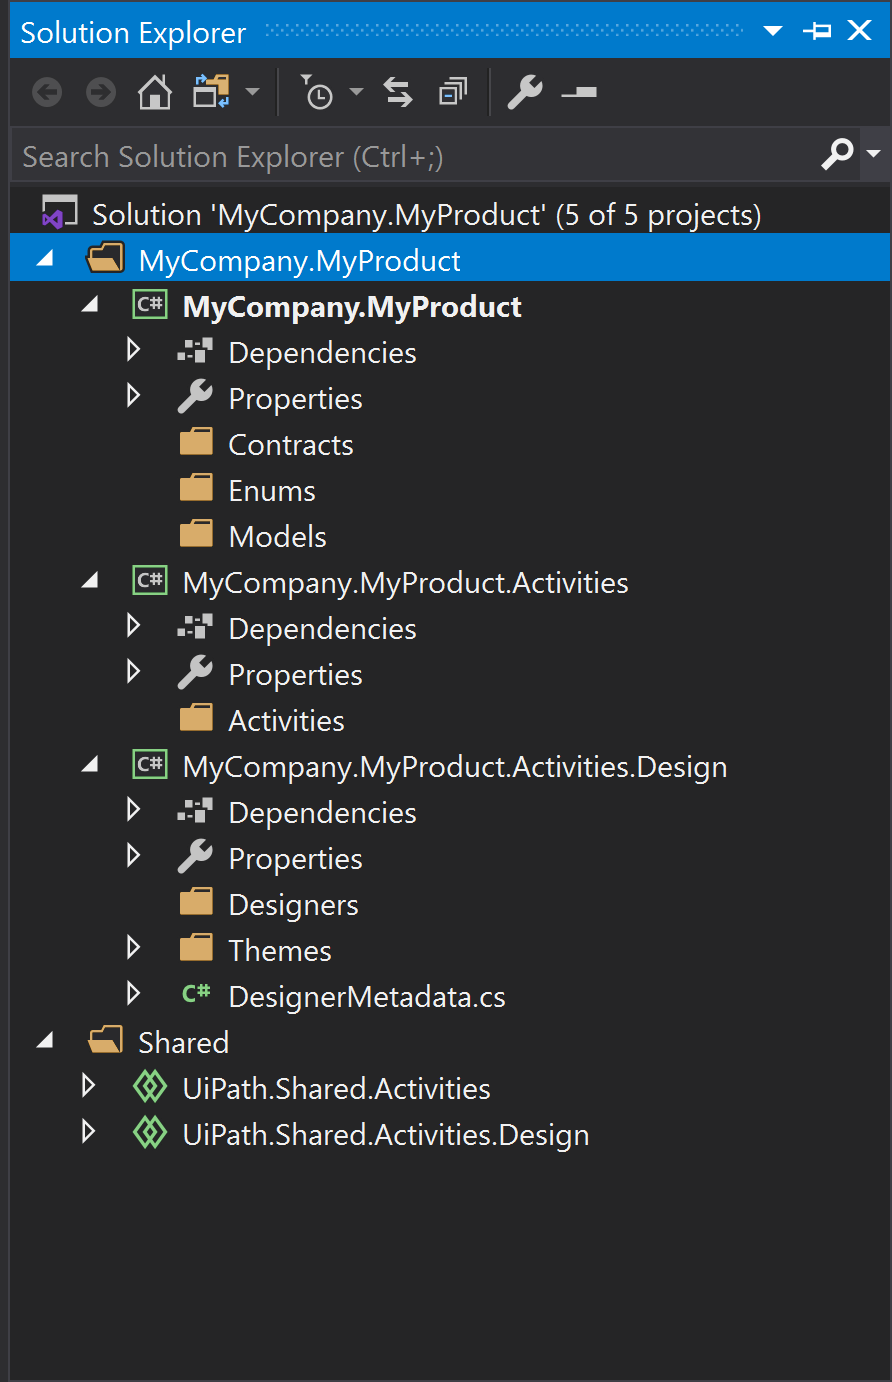This screenshot has width=892, height=1382.
Task: Click the Forward navigation arrow in toolbar
Action: [x=101, y=93]
